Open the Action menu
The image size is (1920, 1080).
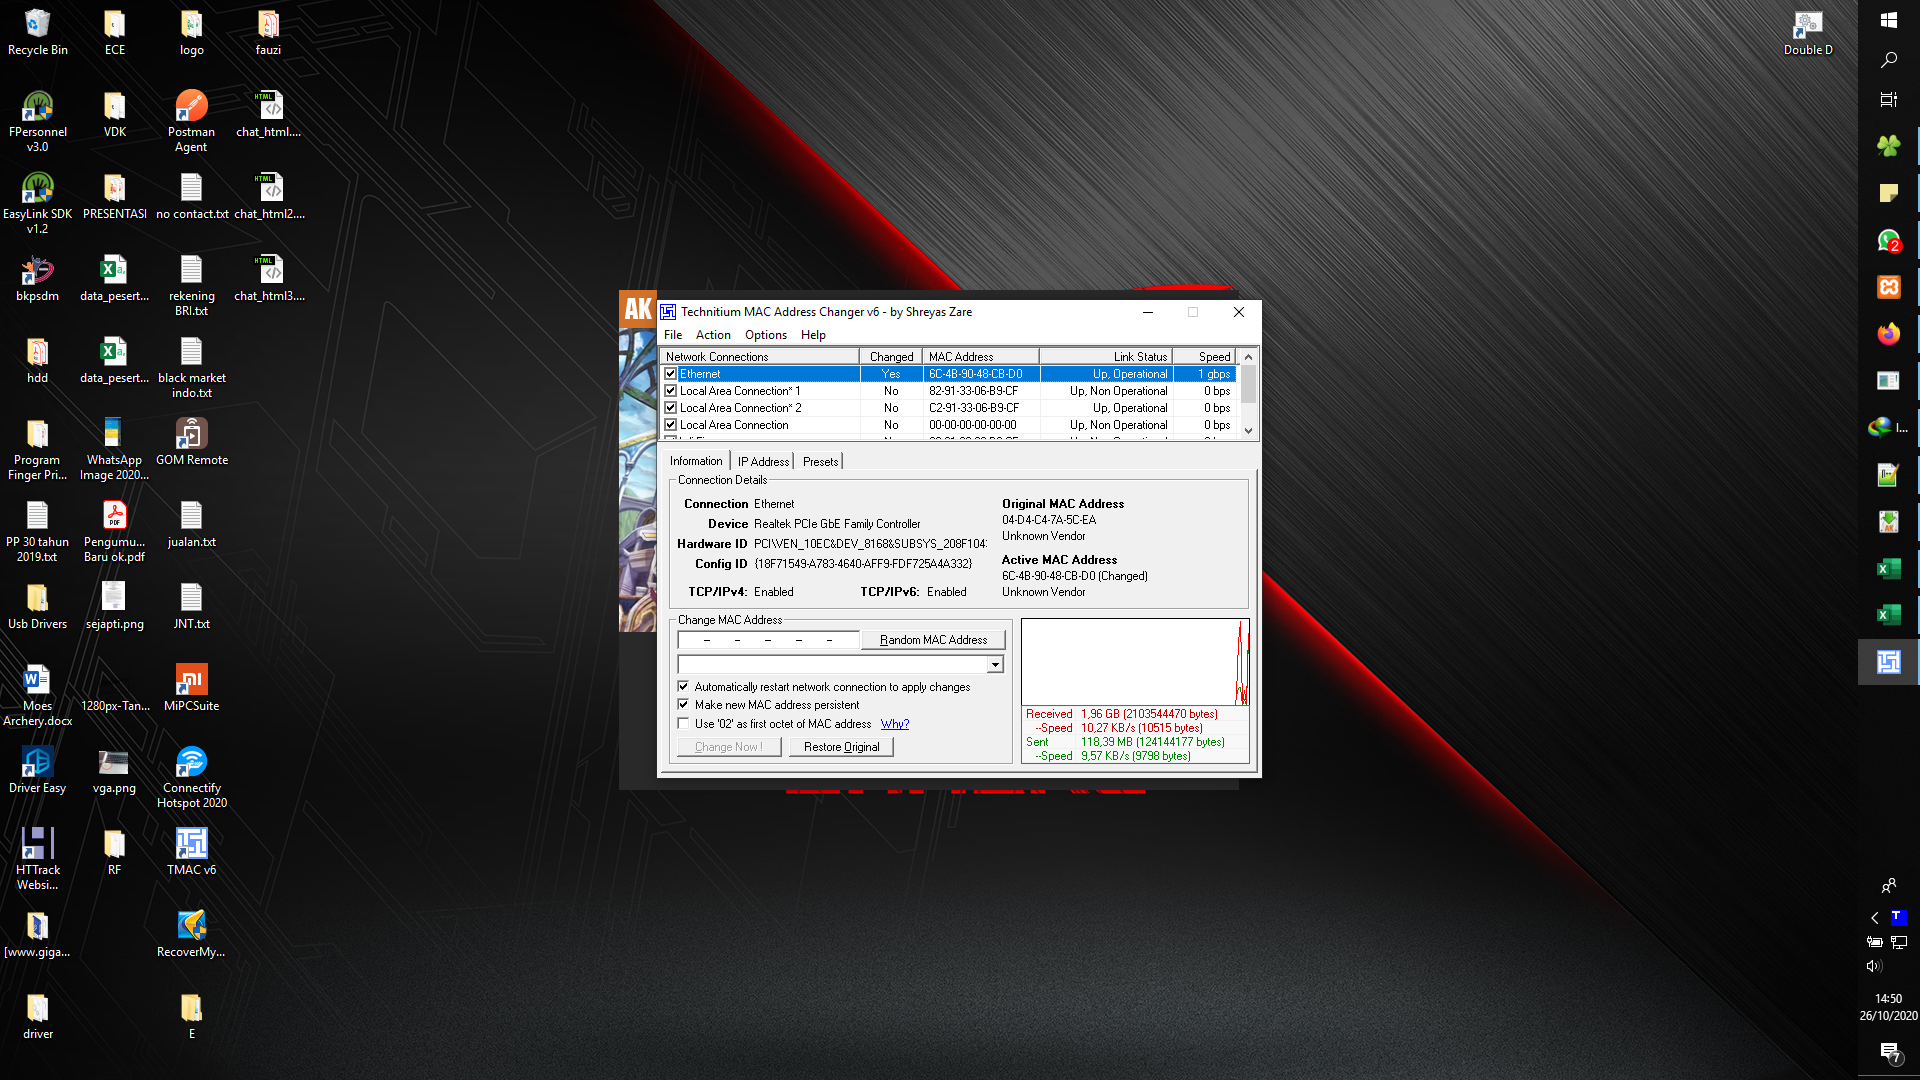coord(712,335)
